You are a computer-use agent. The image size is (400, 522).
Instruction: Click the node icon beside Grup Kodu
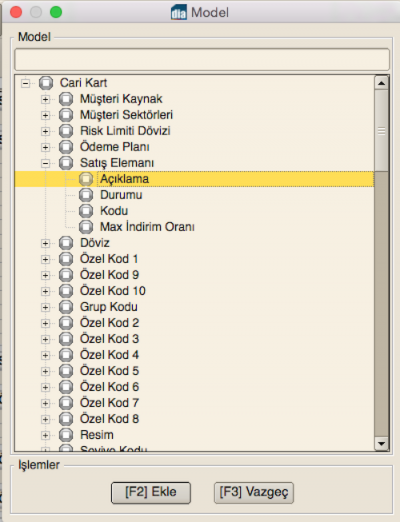pos(66,307)
